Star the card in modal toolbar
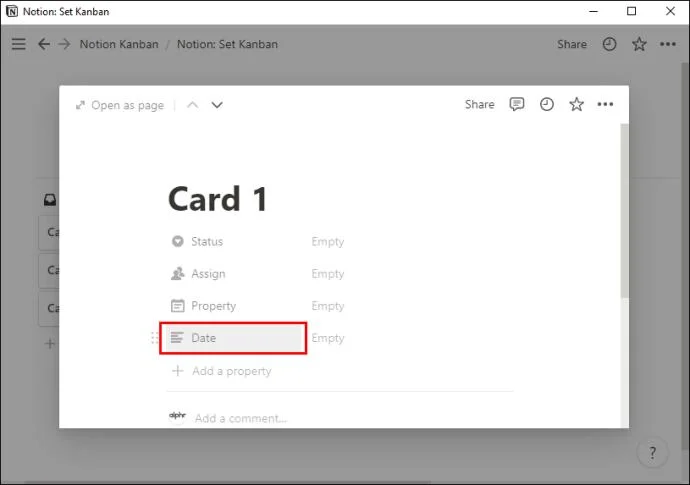 (x=576, y=104)
